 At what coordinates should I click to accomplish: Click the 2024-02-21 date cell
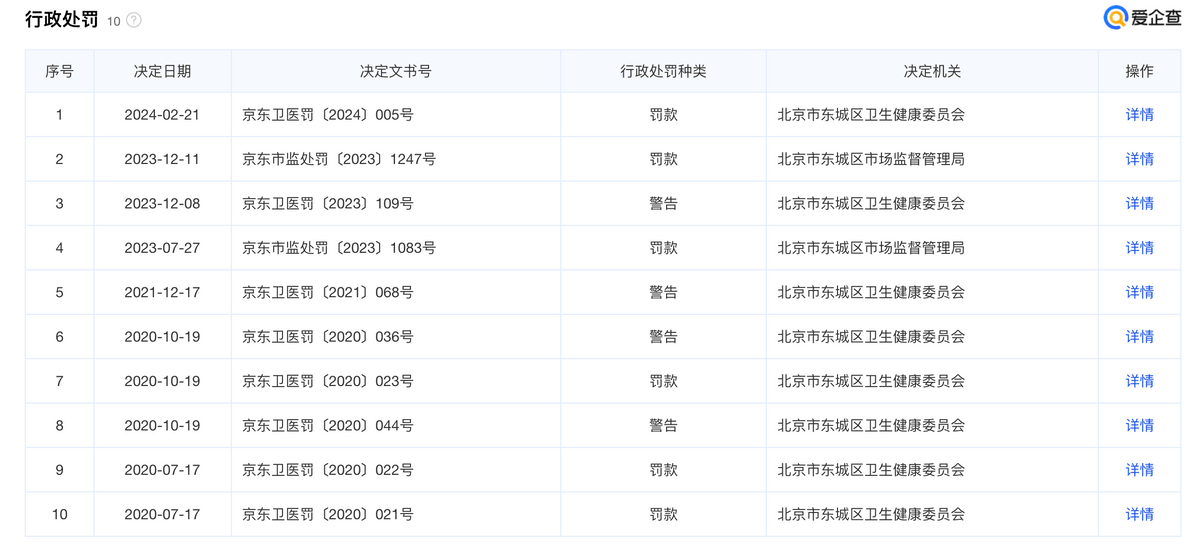click(162, 115)
